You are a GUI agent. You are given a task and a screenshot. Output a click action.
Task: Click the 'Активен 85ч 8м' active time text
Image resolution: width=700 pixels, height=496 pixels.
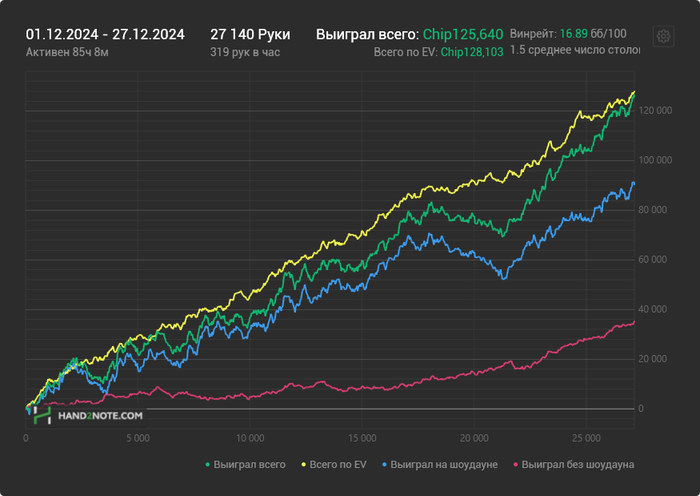[67, 52]
